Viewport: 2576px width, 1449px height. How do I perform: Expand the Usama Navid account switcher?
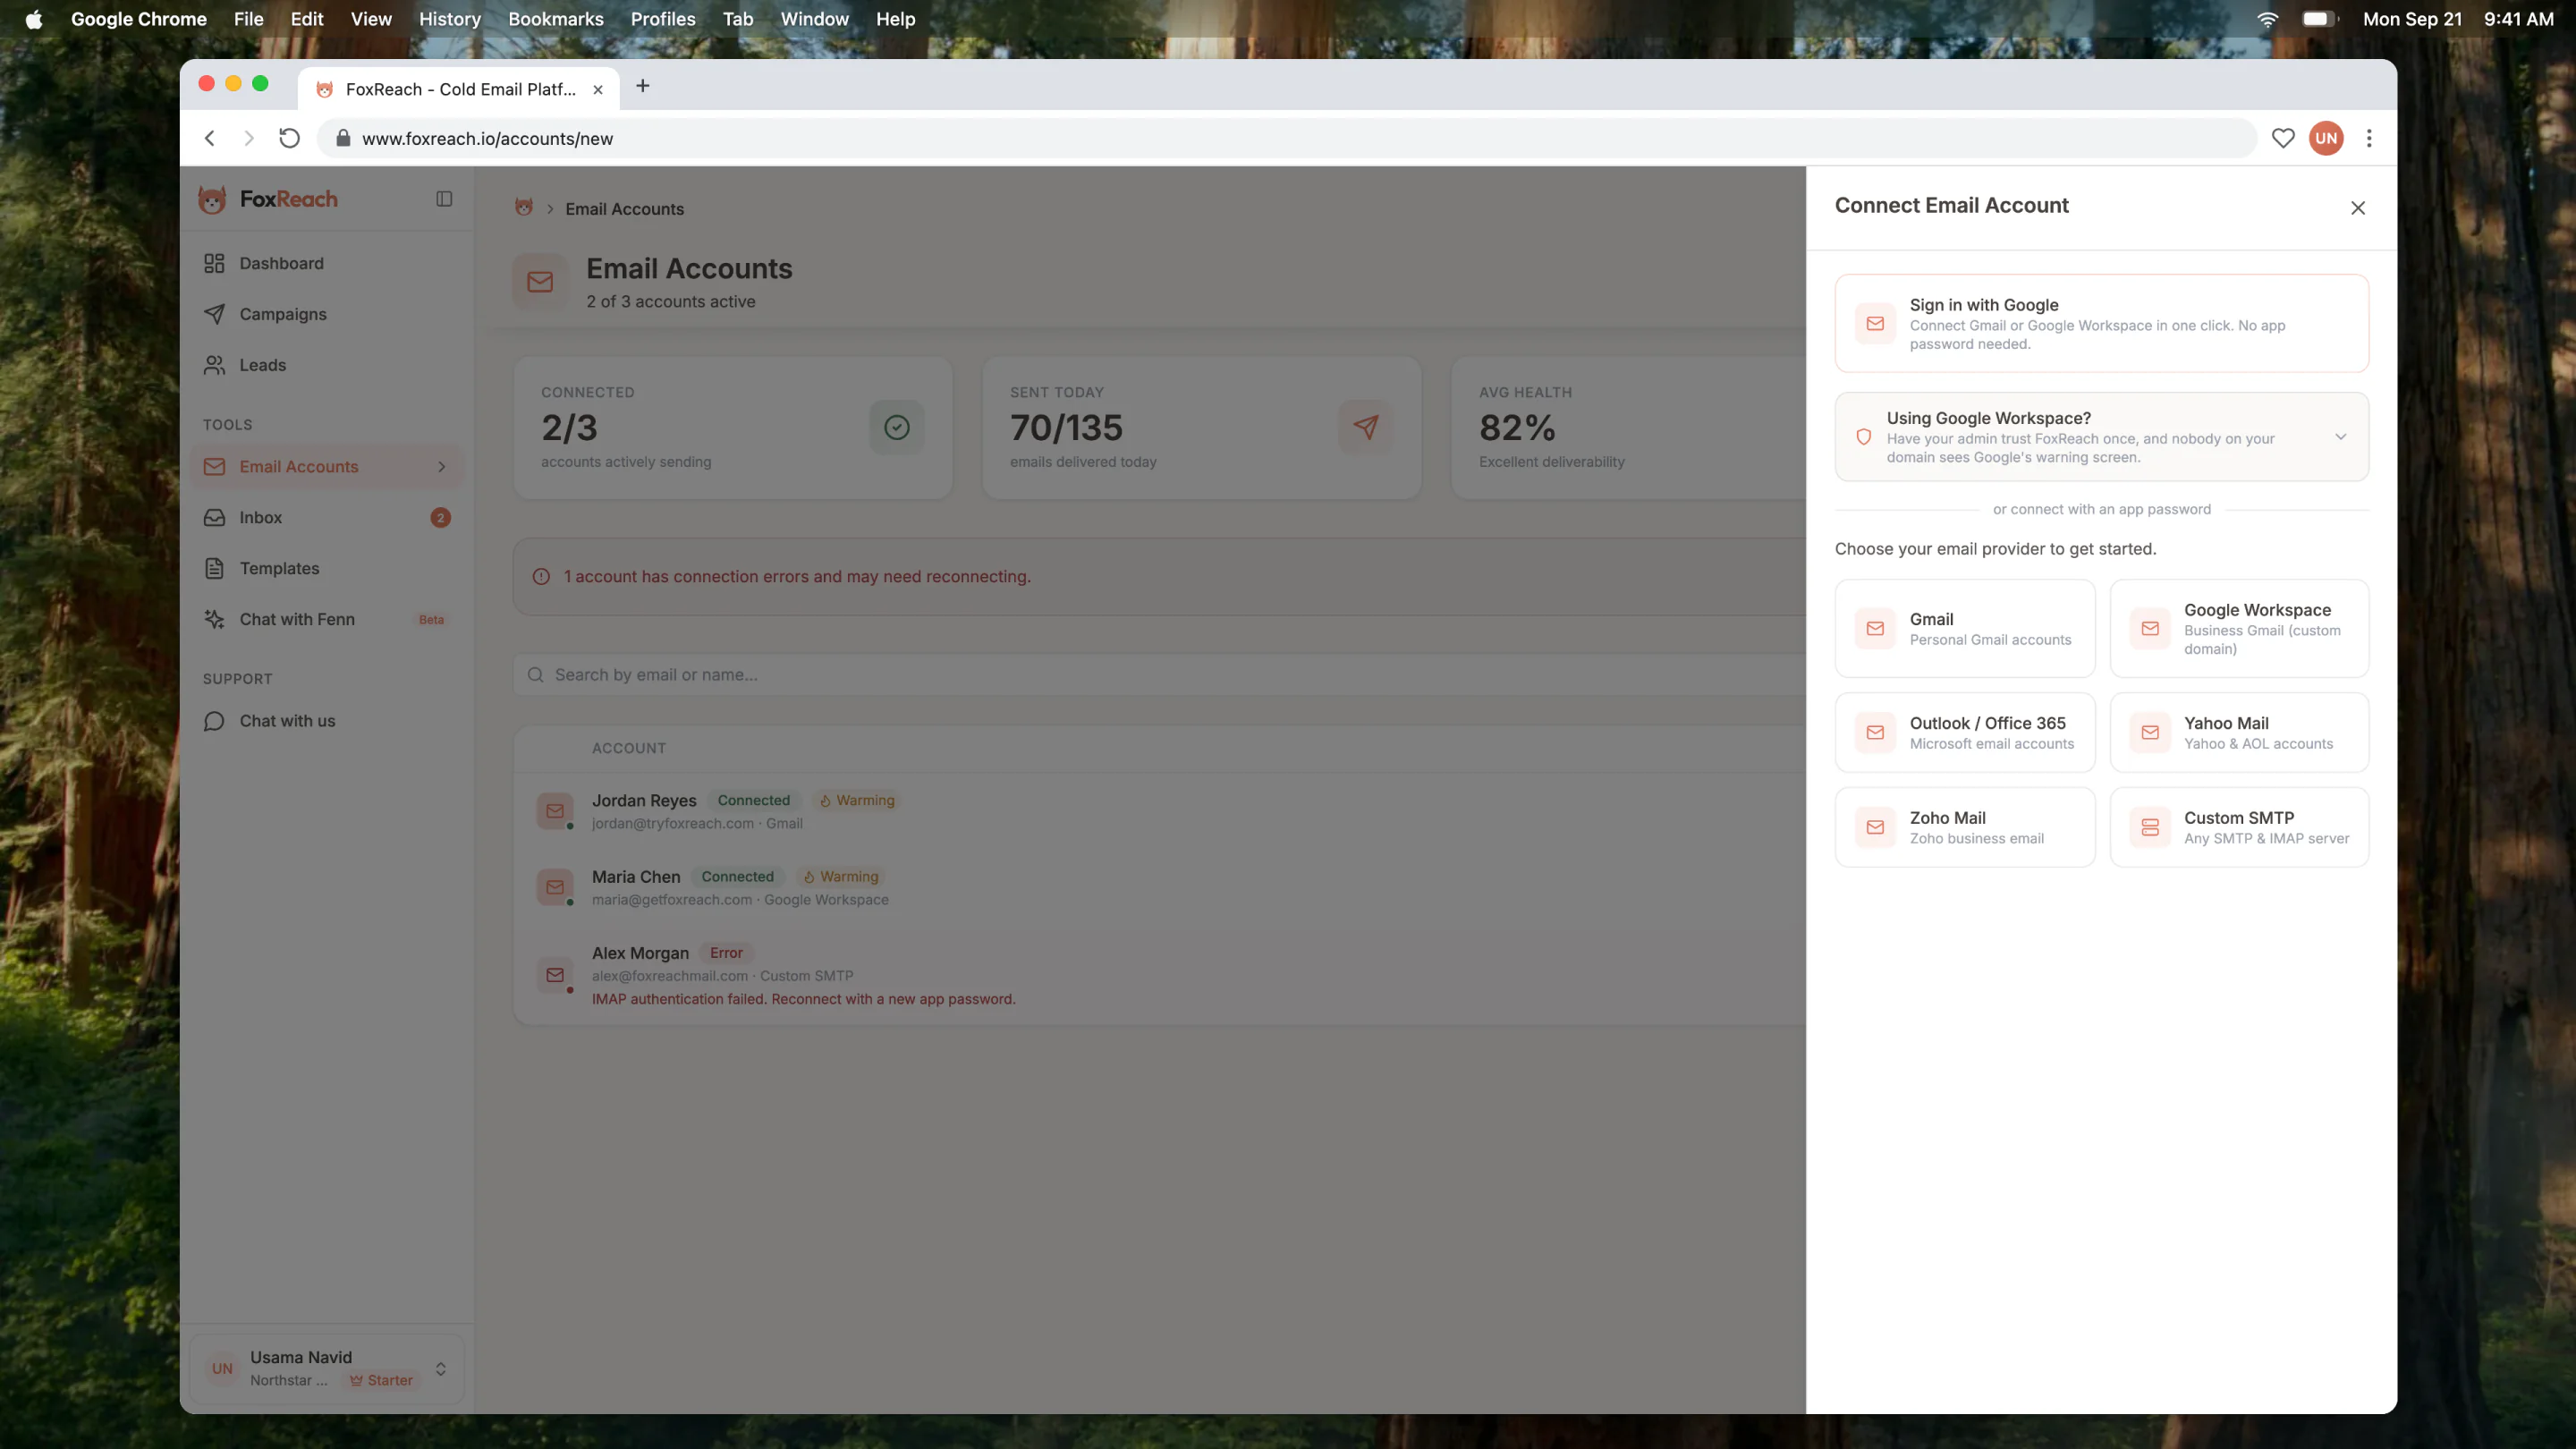point(326,1368)
